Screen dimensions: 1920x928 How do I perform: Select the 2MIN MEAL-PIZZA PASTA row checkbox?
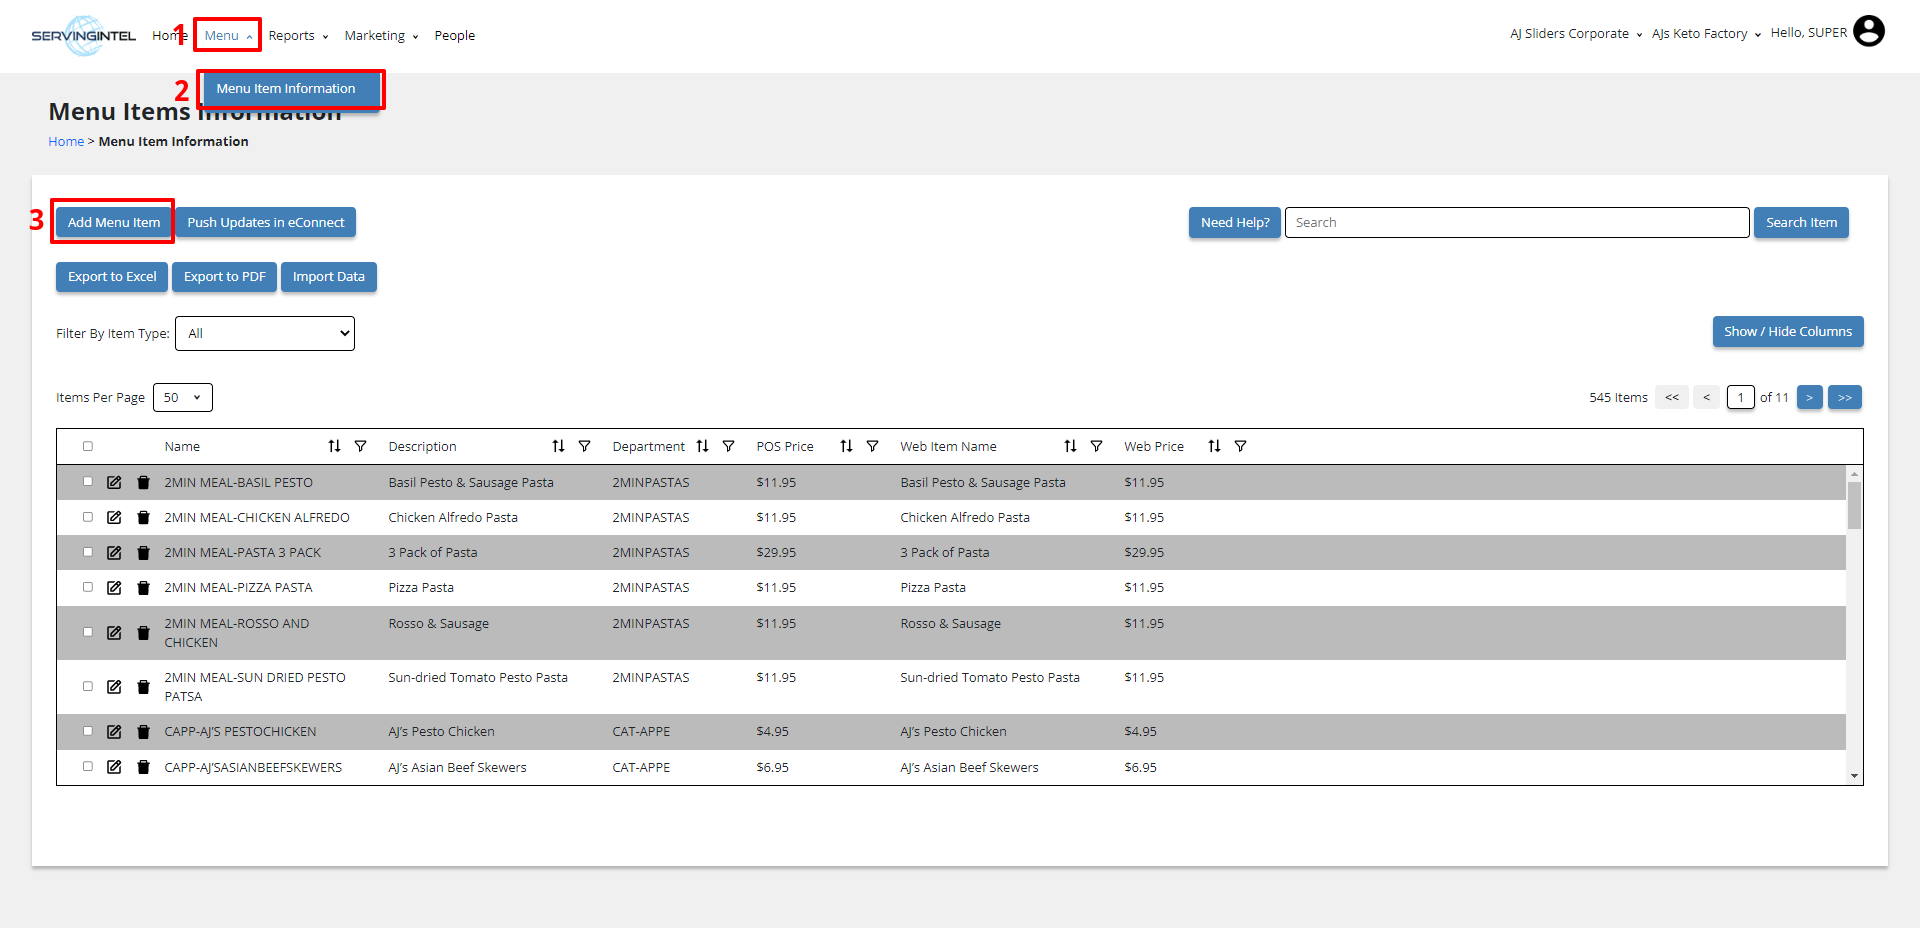point(88,587)
